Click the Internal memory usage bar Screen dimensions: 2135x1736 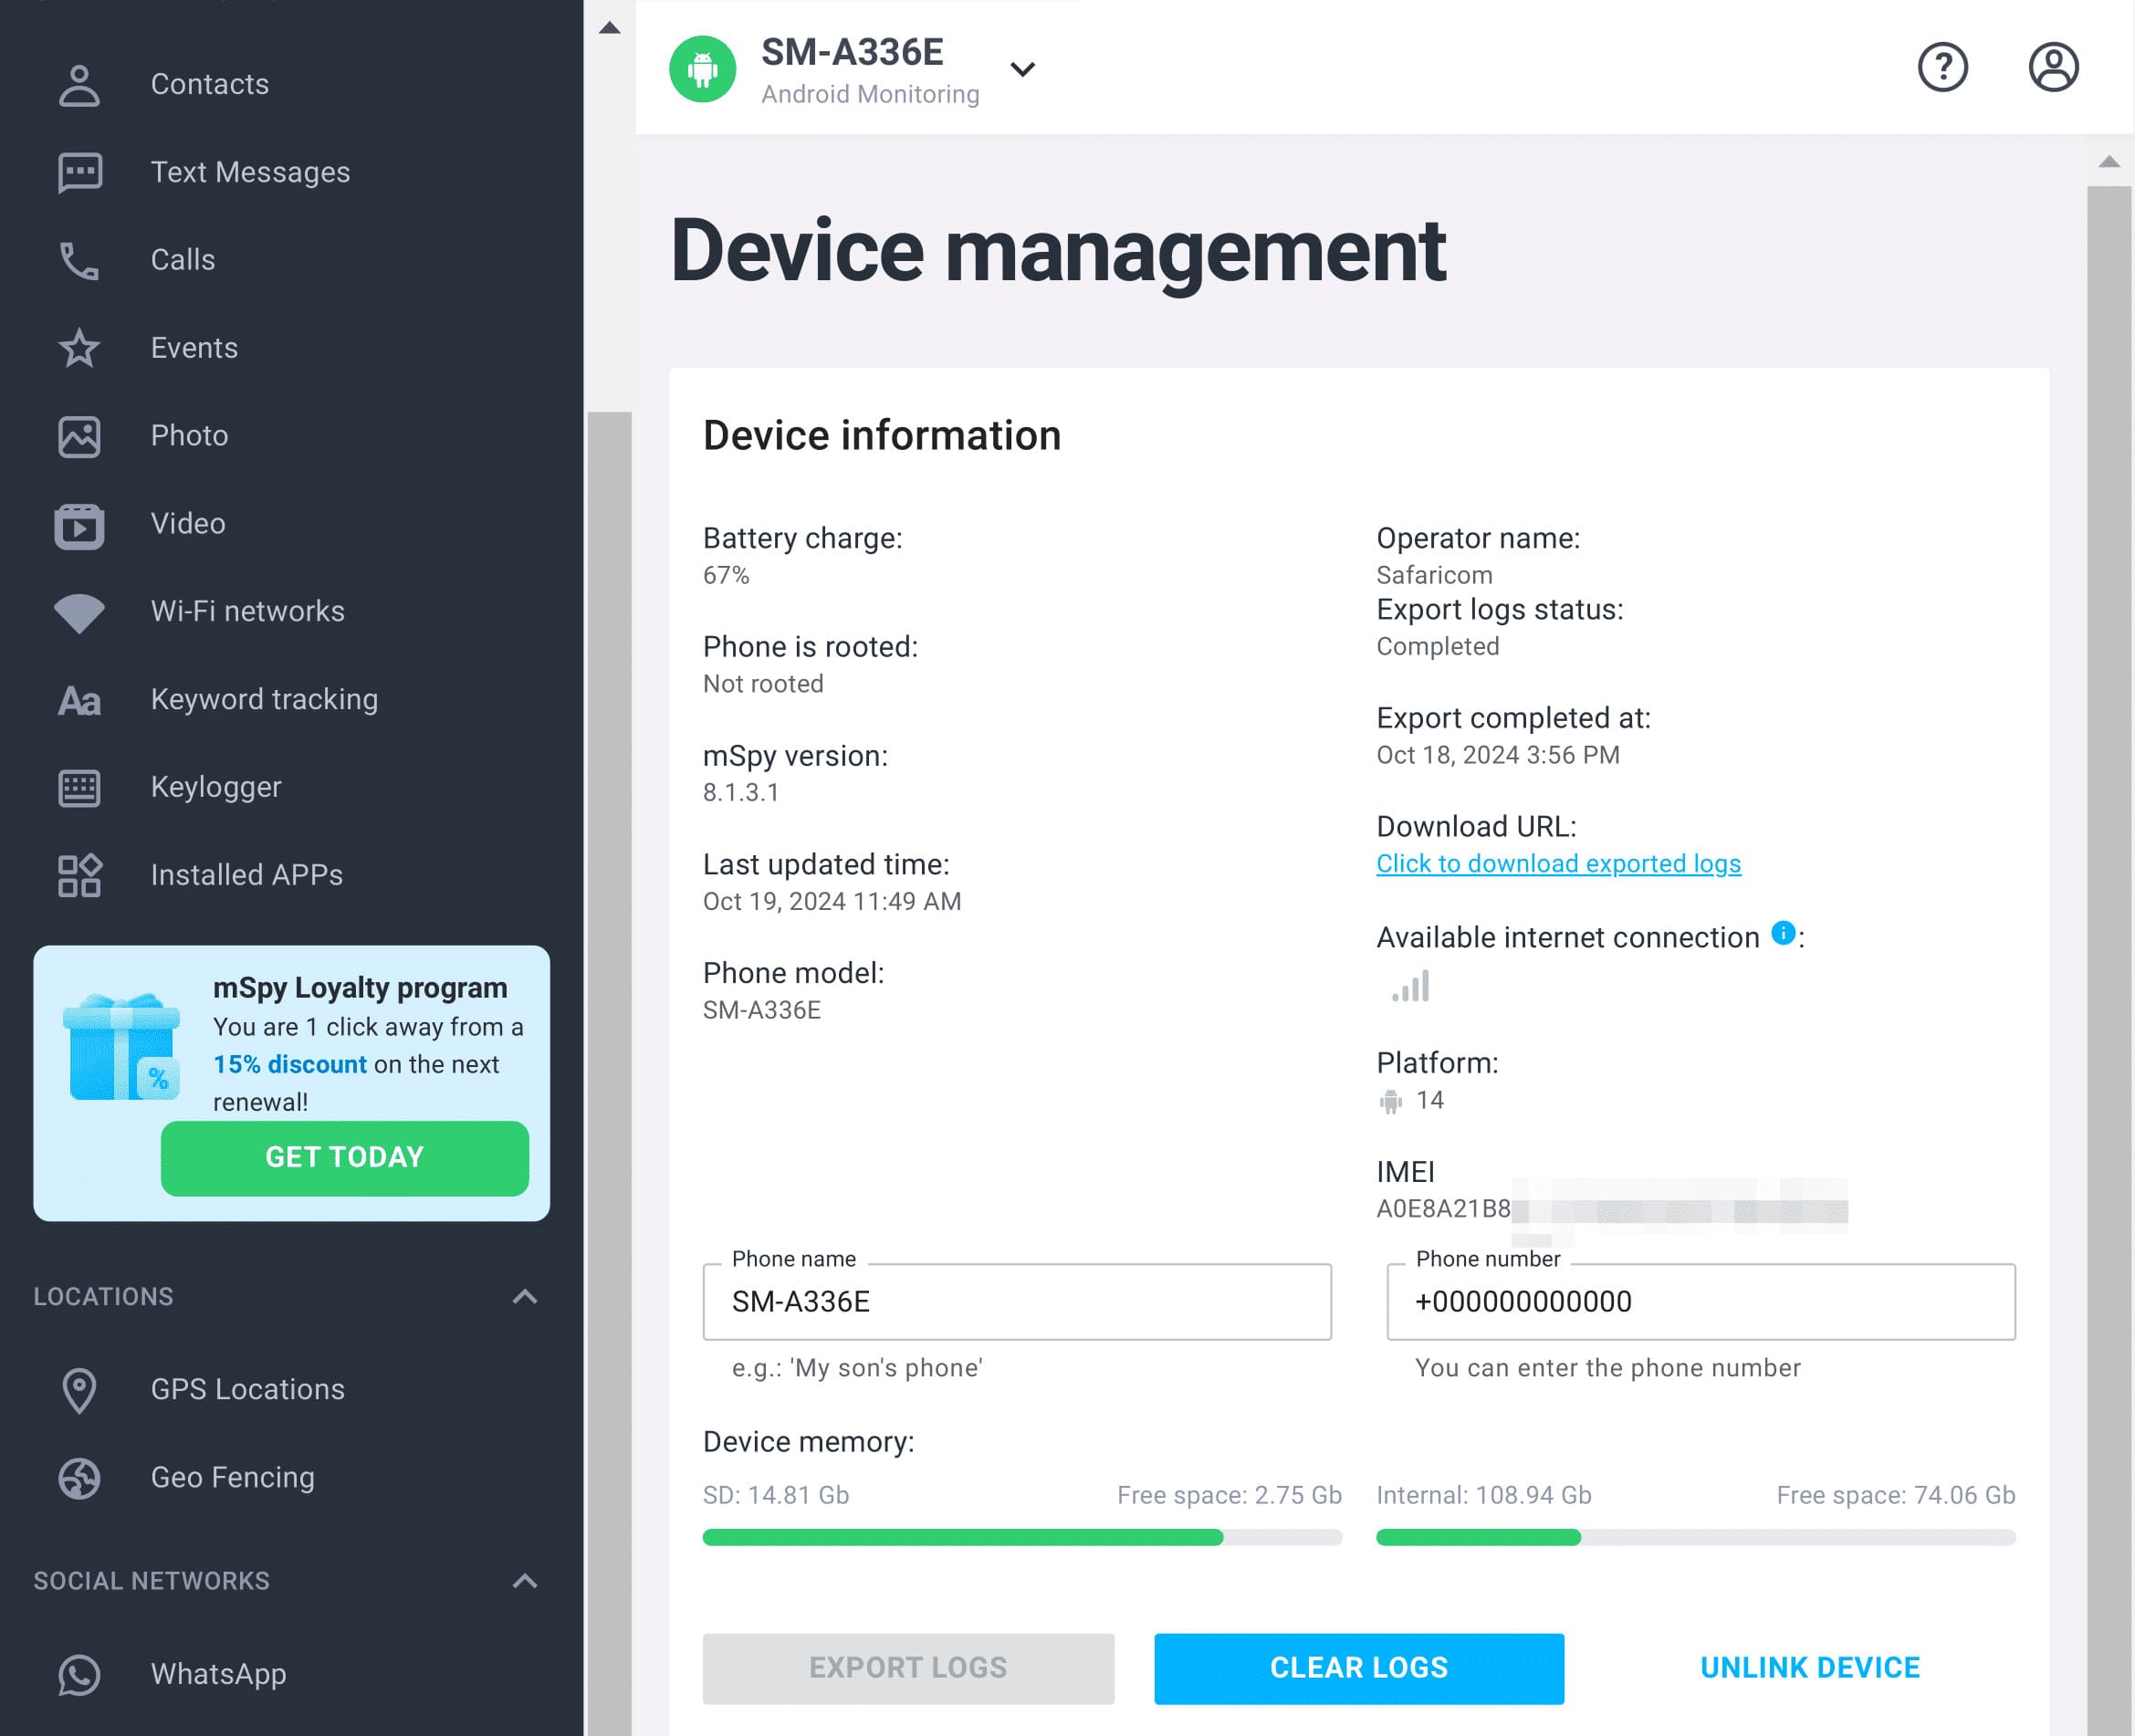1696,1538
